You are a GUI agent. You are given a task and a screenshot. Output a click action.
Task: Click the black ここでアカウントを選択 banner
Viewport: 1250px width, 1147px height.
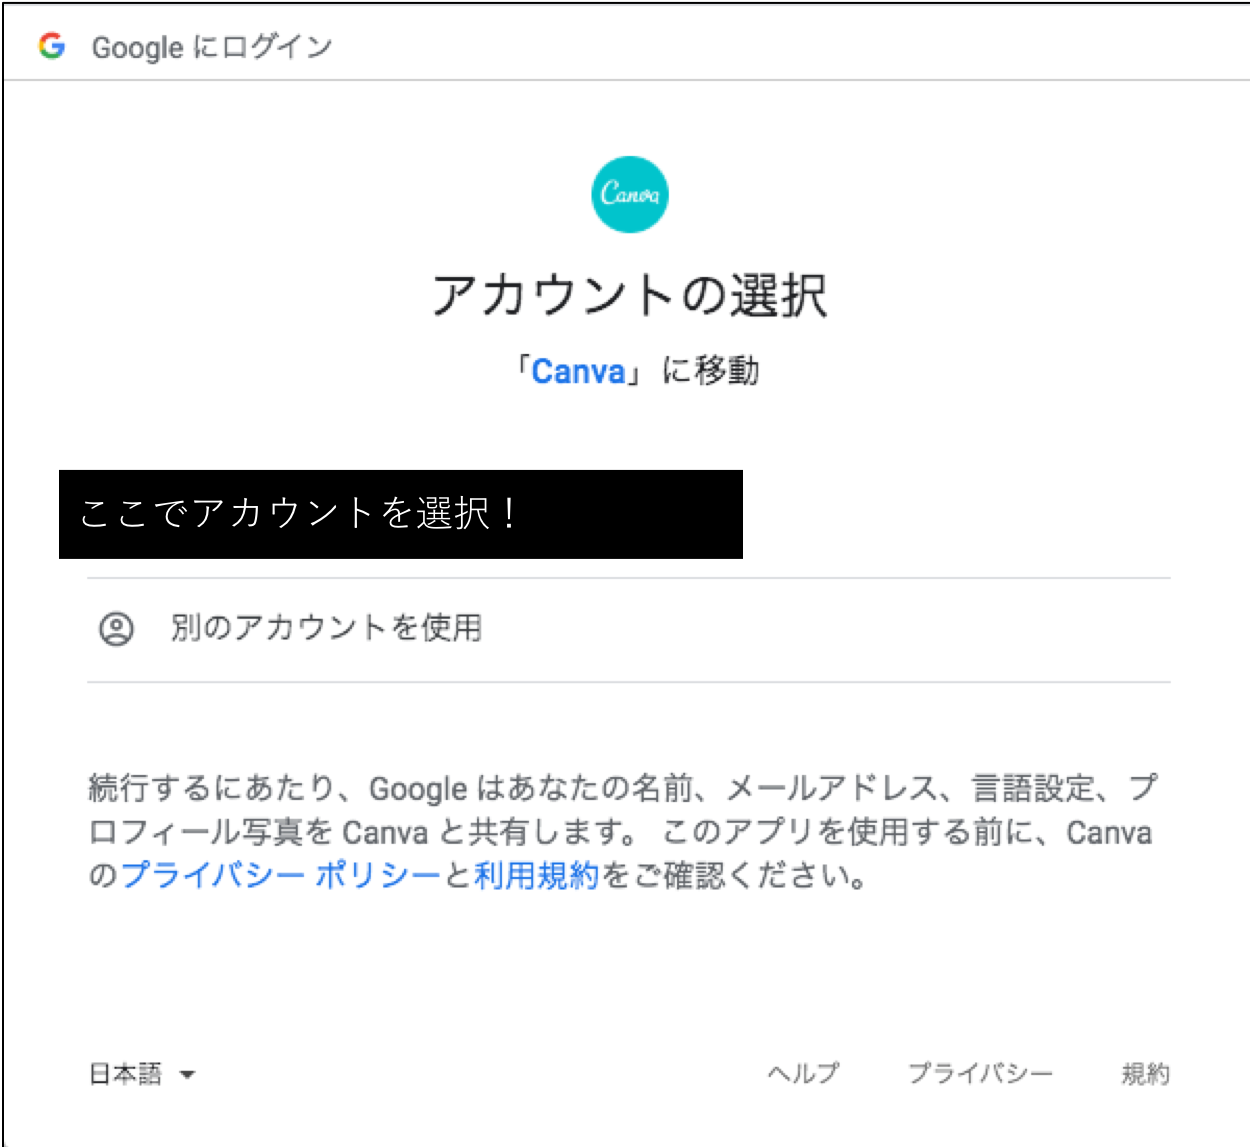click(401, 514)
